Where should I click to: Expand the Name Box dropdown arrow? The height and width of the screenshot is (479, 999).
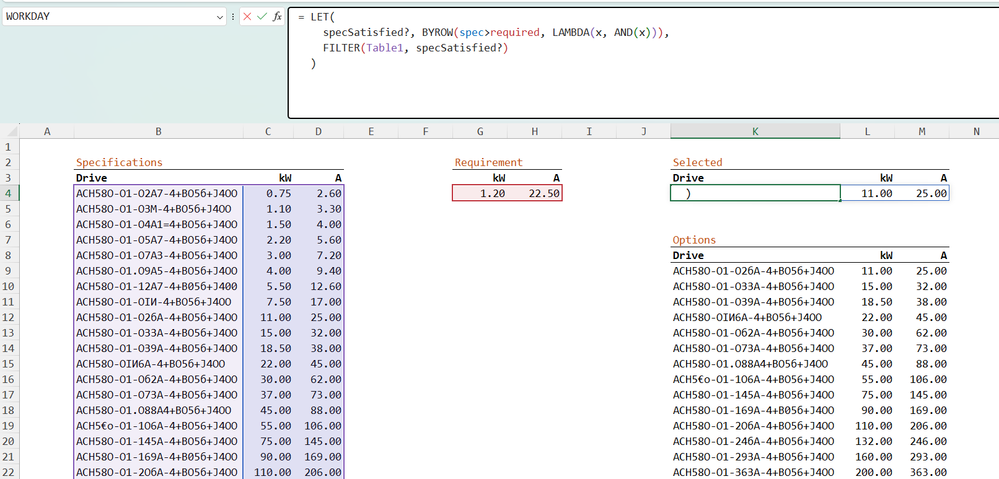[x=220, y=17]
